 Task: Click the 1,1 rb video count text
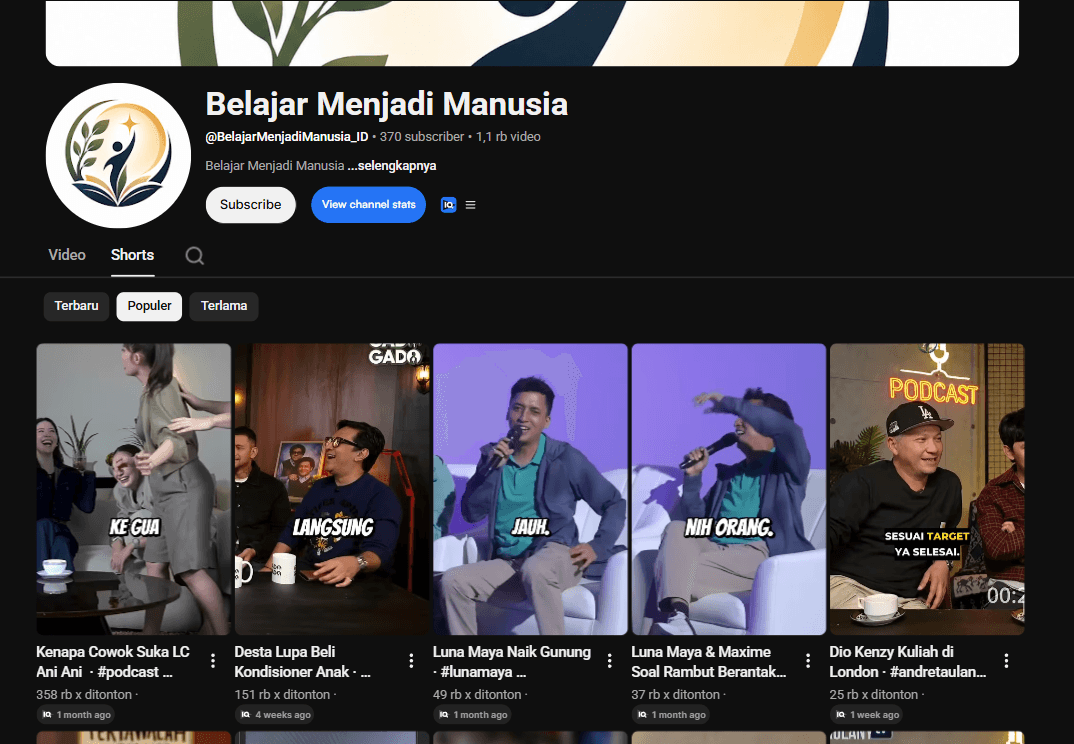508,137
